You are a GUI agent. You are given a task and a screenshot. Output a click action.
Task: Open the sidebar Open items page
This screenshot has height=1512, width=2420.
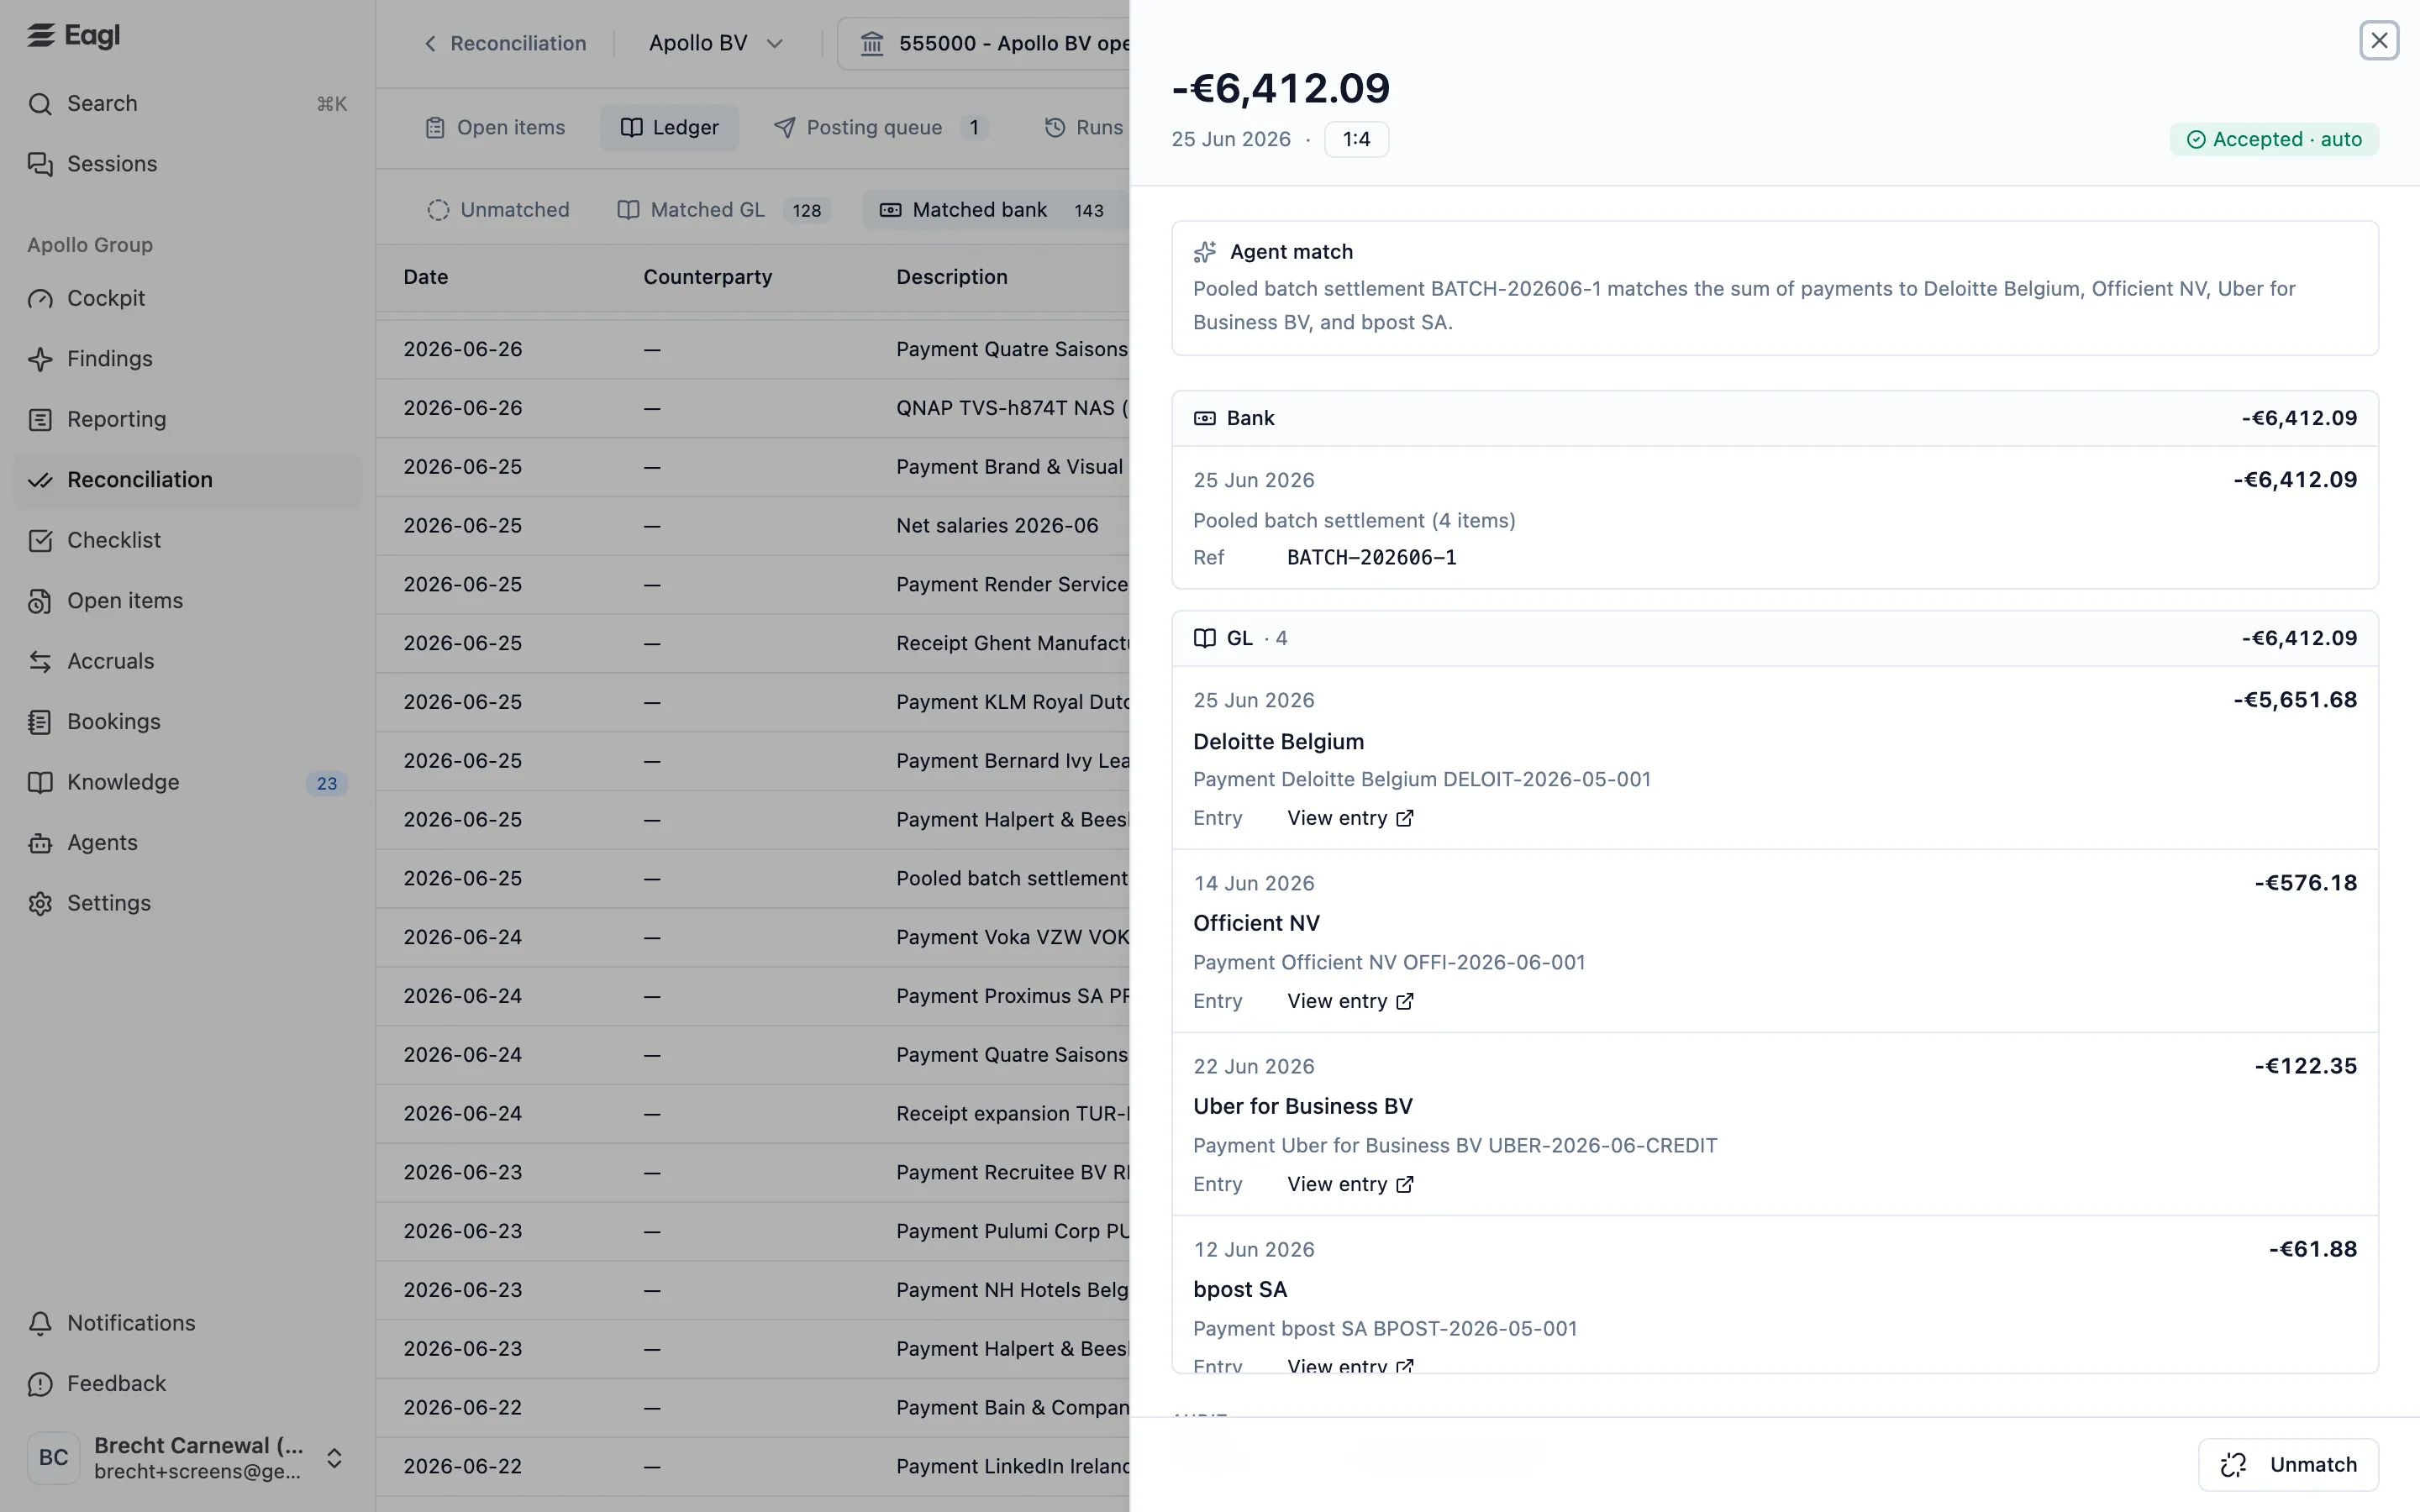(187, 601)
